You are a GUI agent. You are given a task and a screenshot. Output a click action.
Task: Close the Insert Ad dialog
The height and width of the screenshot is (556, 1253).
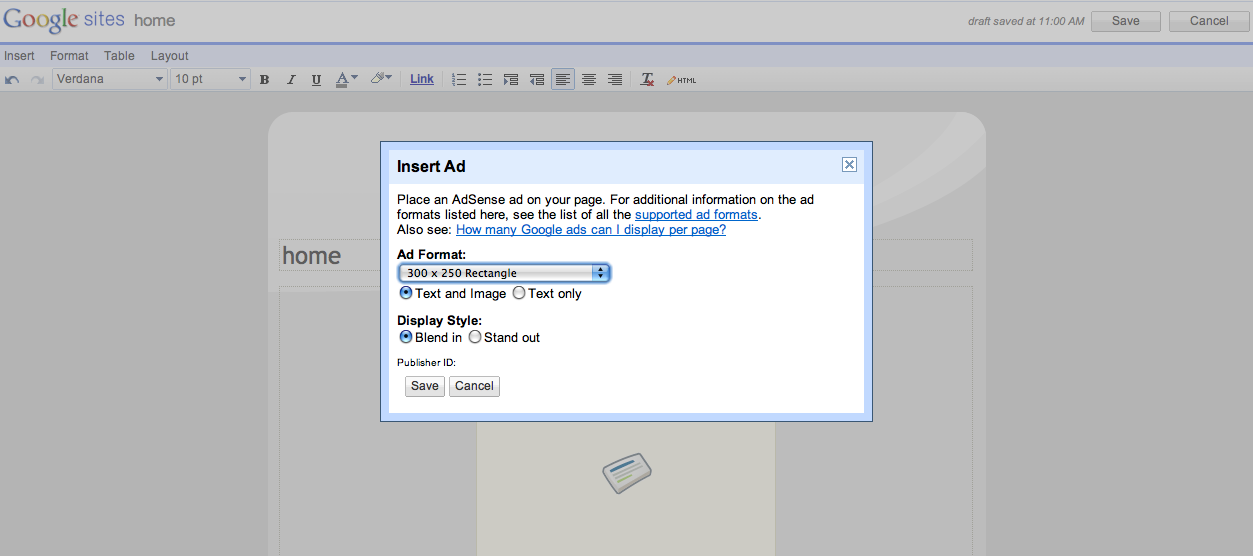849,165
